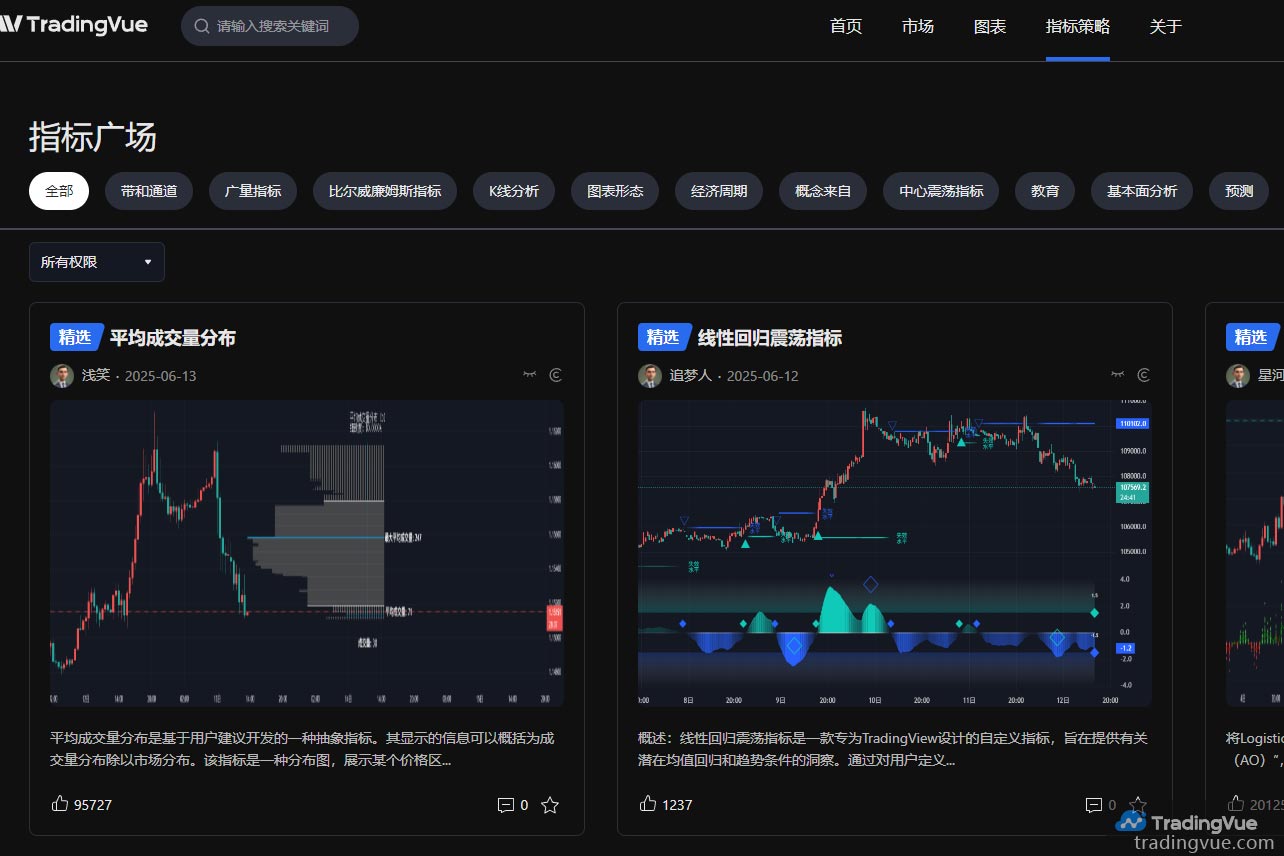
Task: Filter by 广量指标 category
Action: 253,191
